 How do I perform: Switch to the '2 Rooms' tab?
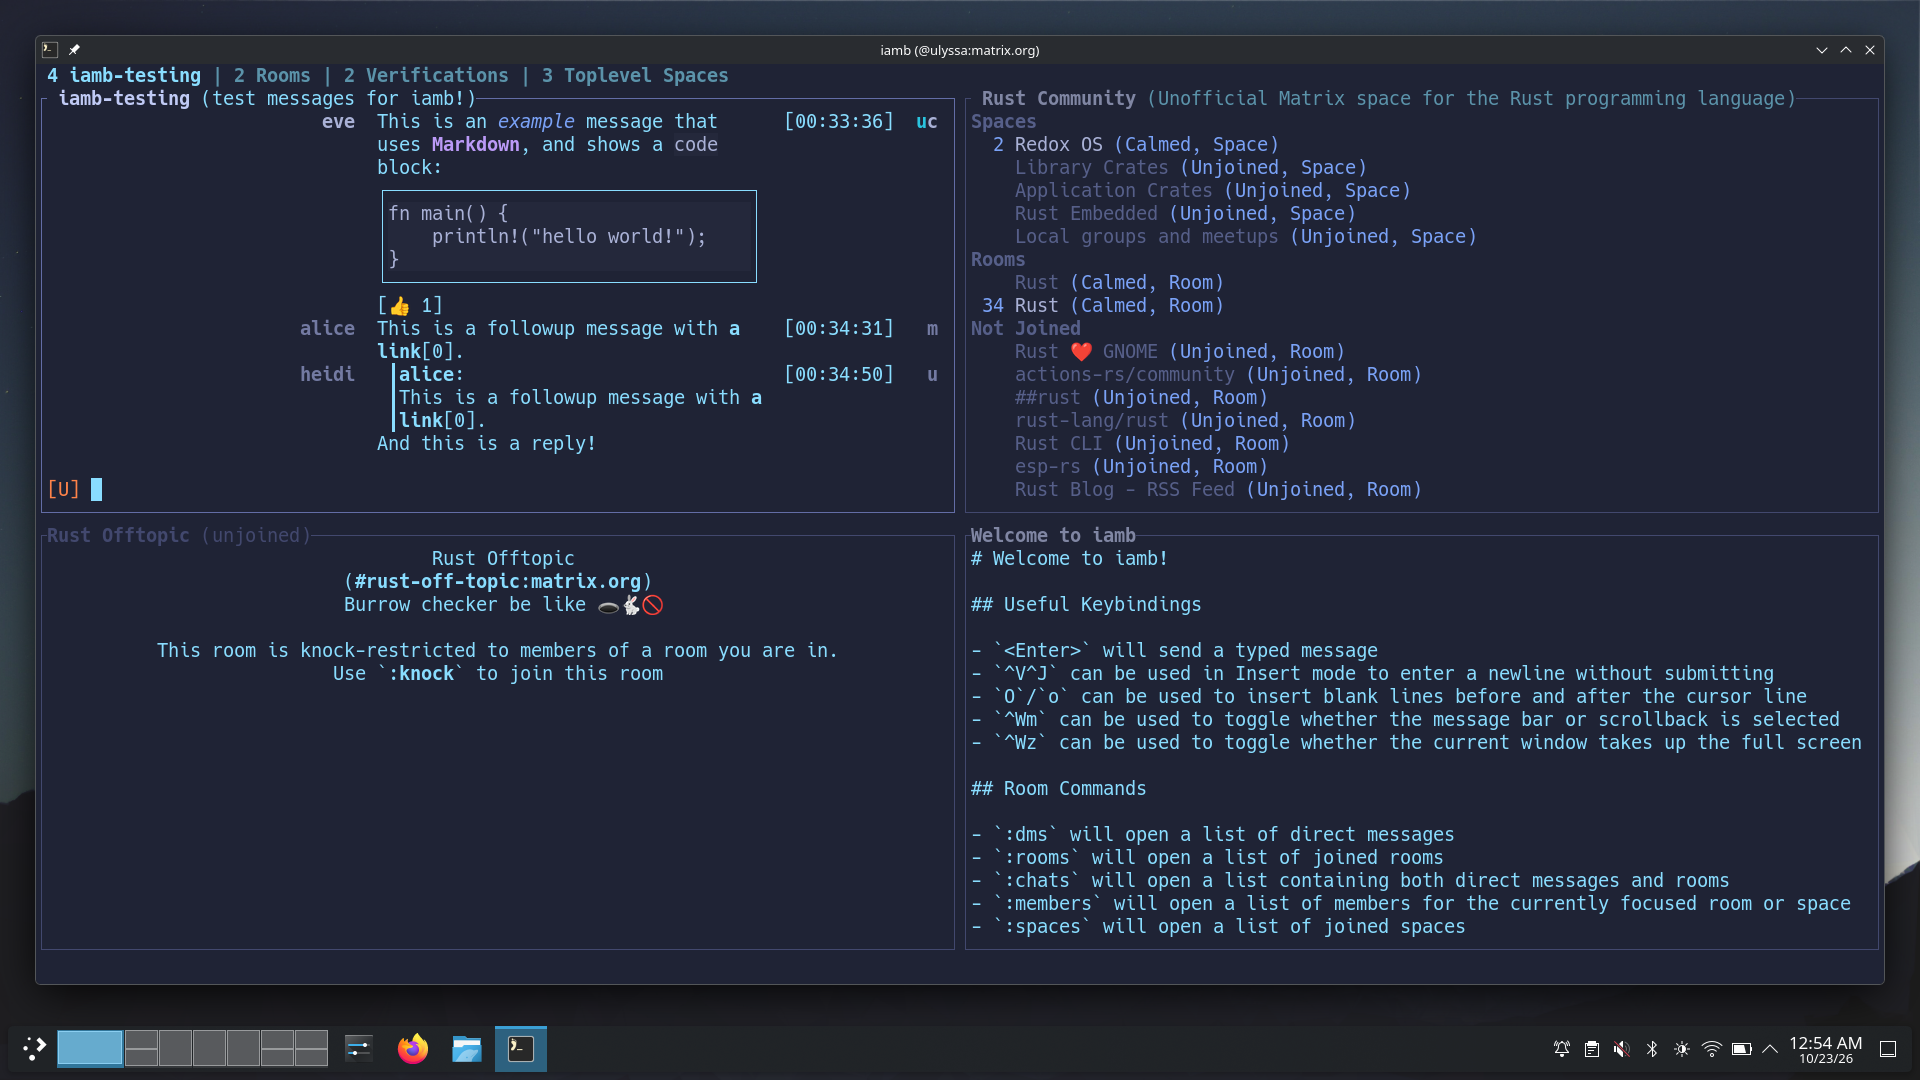click(272, 76)
